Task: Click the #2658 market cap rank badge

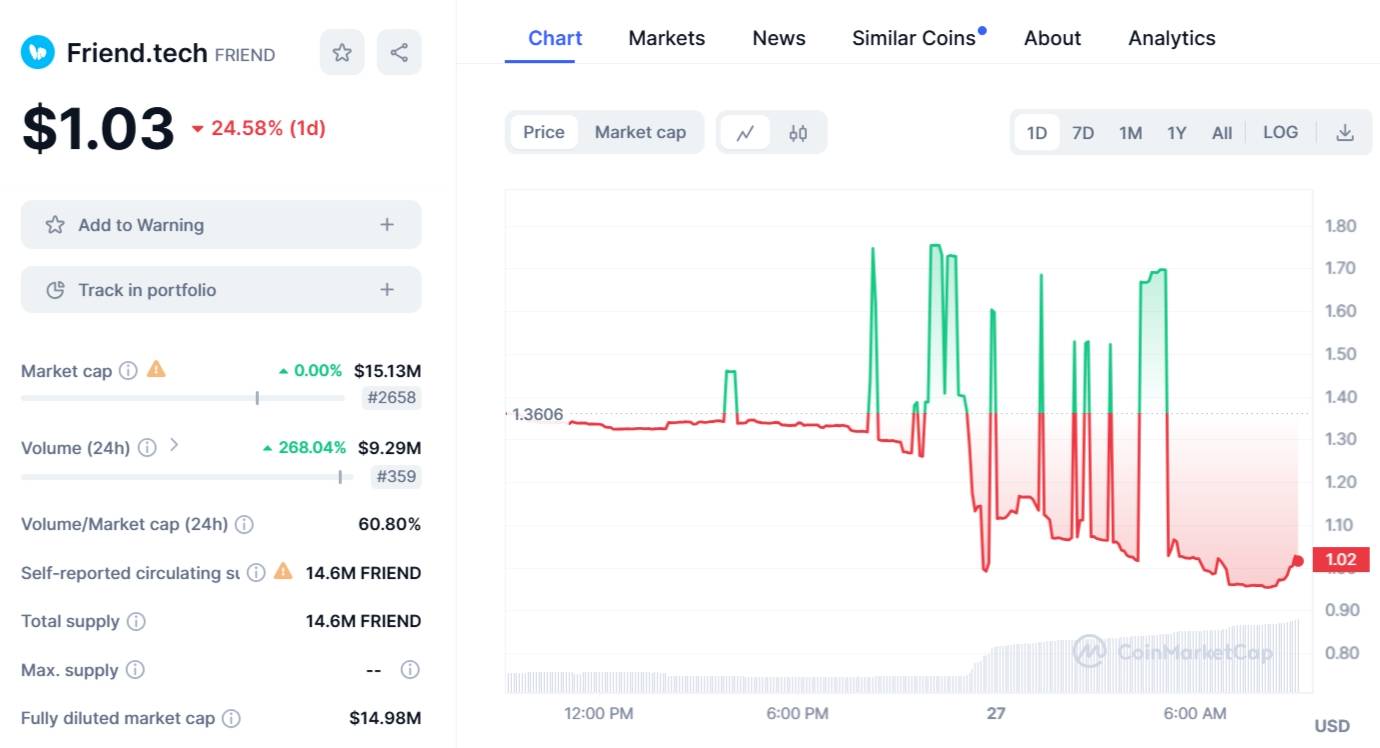Action: point(392,398)
